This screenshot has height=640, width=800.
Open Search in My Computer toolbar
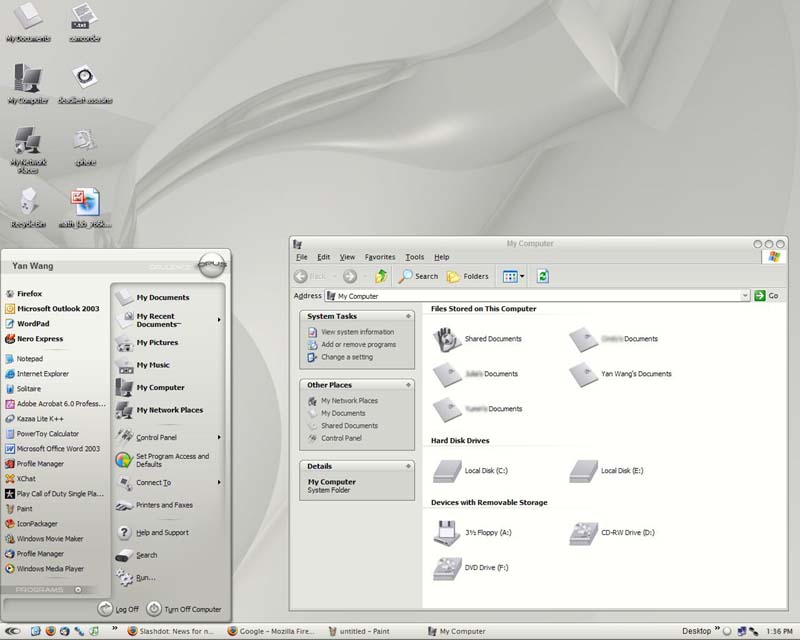(x=418, y=276)
